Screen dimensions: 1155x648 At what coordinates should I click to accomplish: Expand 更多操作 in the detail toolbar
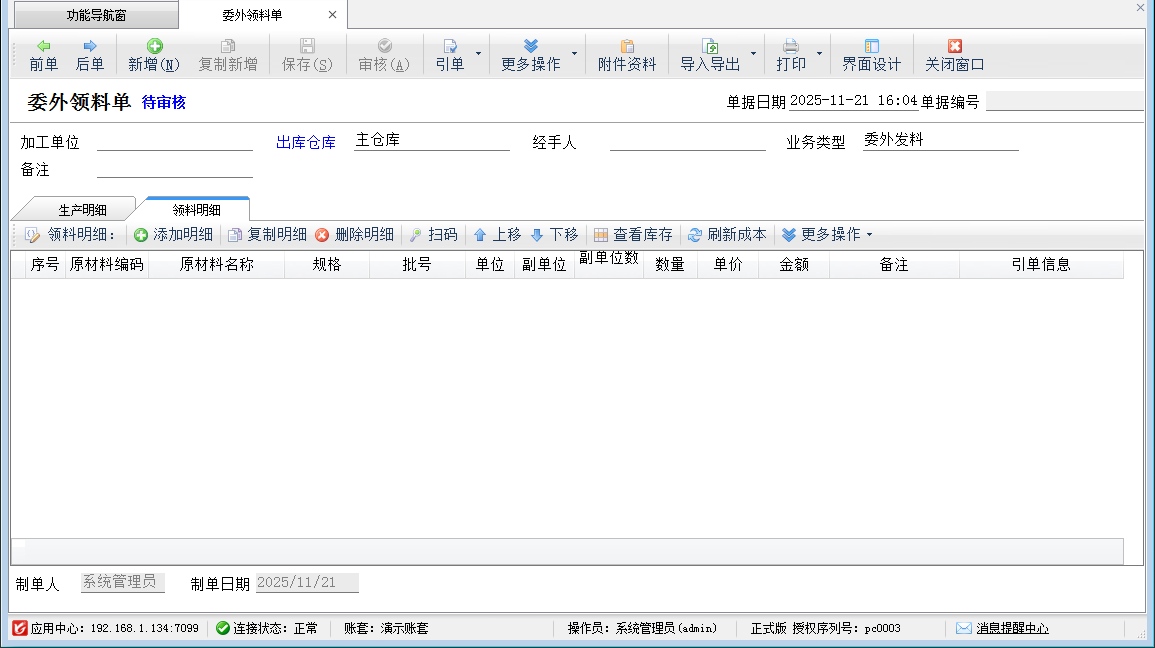[827, 235]
